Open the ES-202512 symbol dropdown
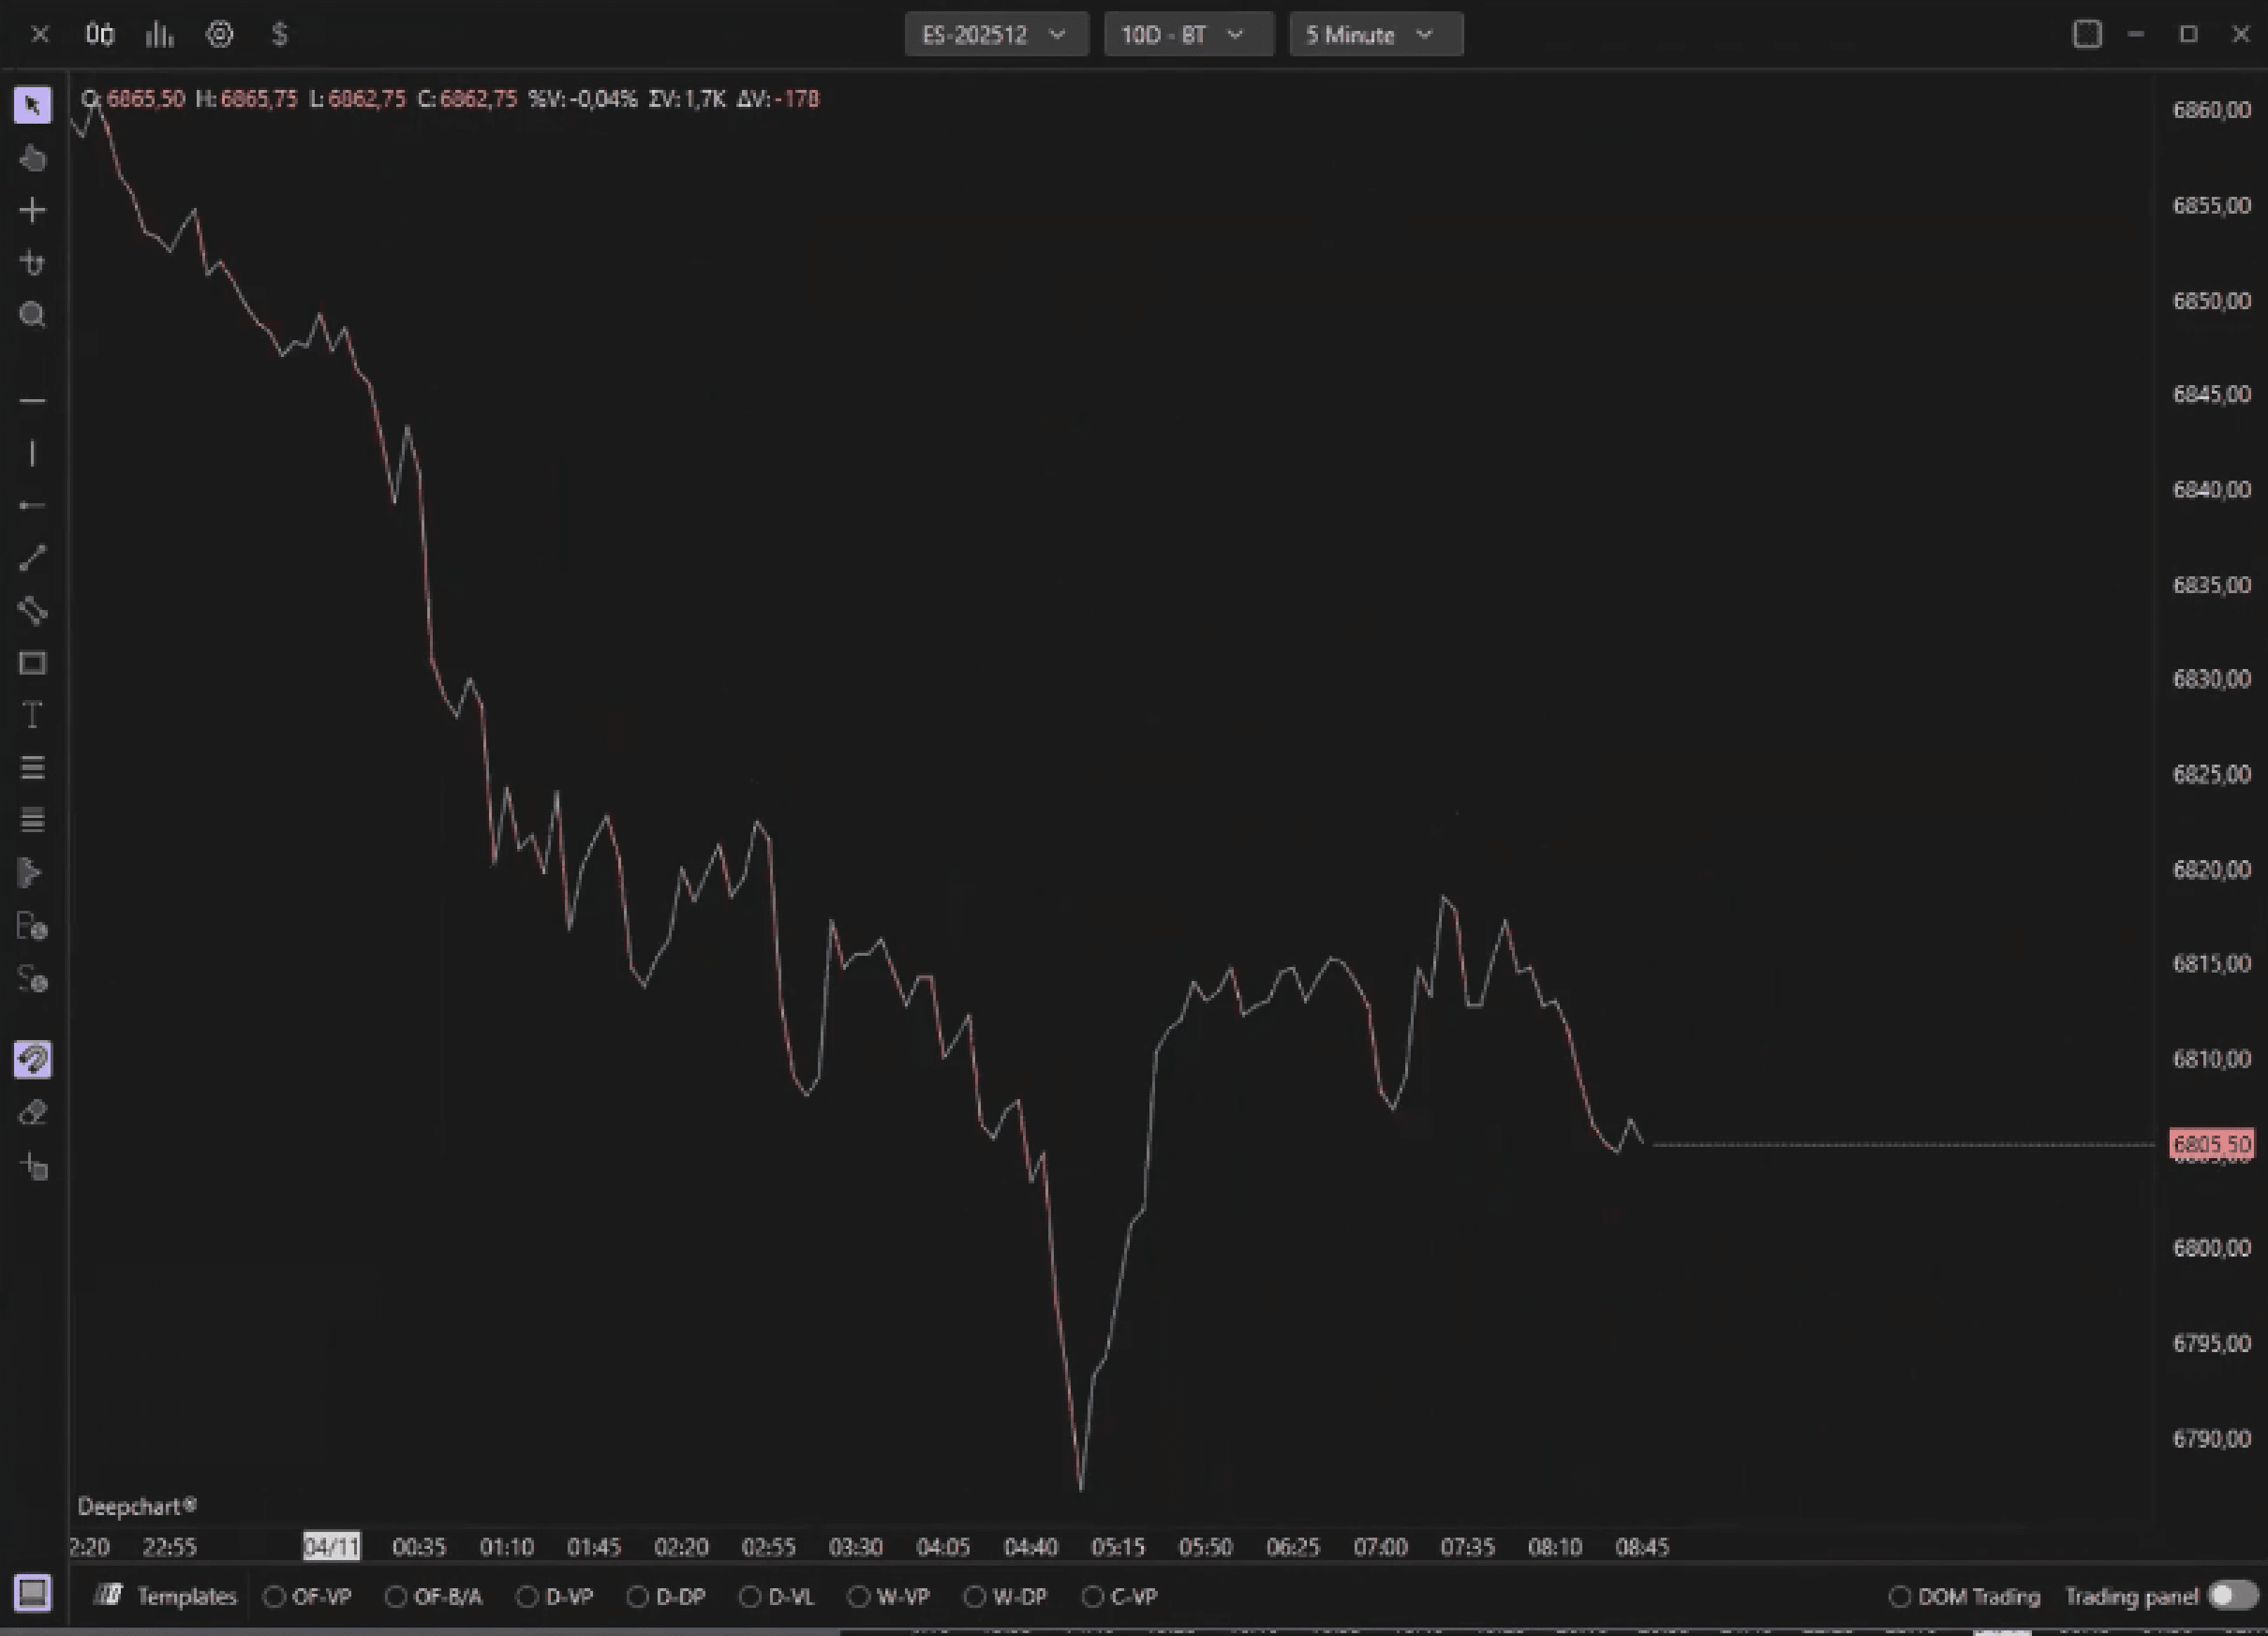 (995, 35)
